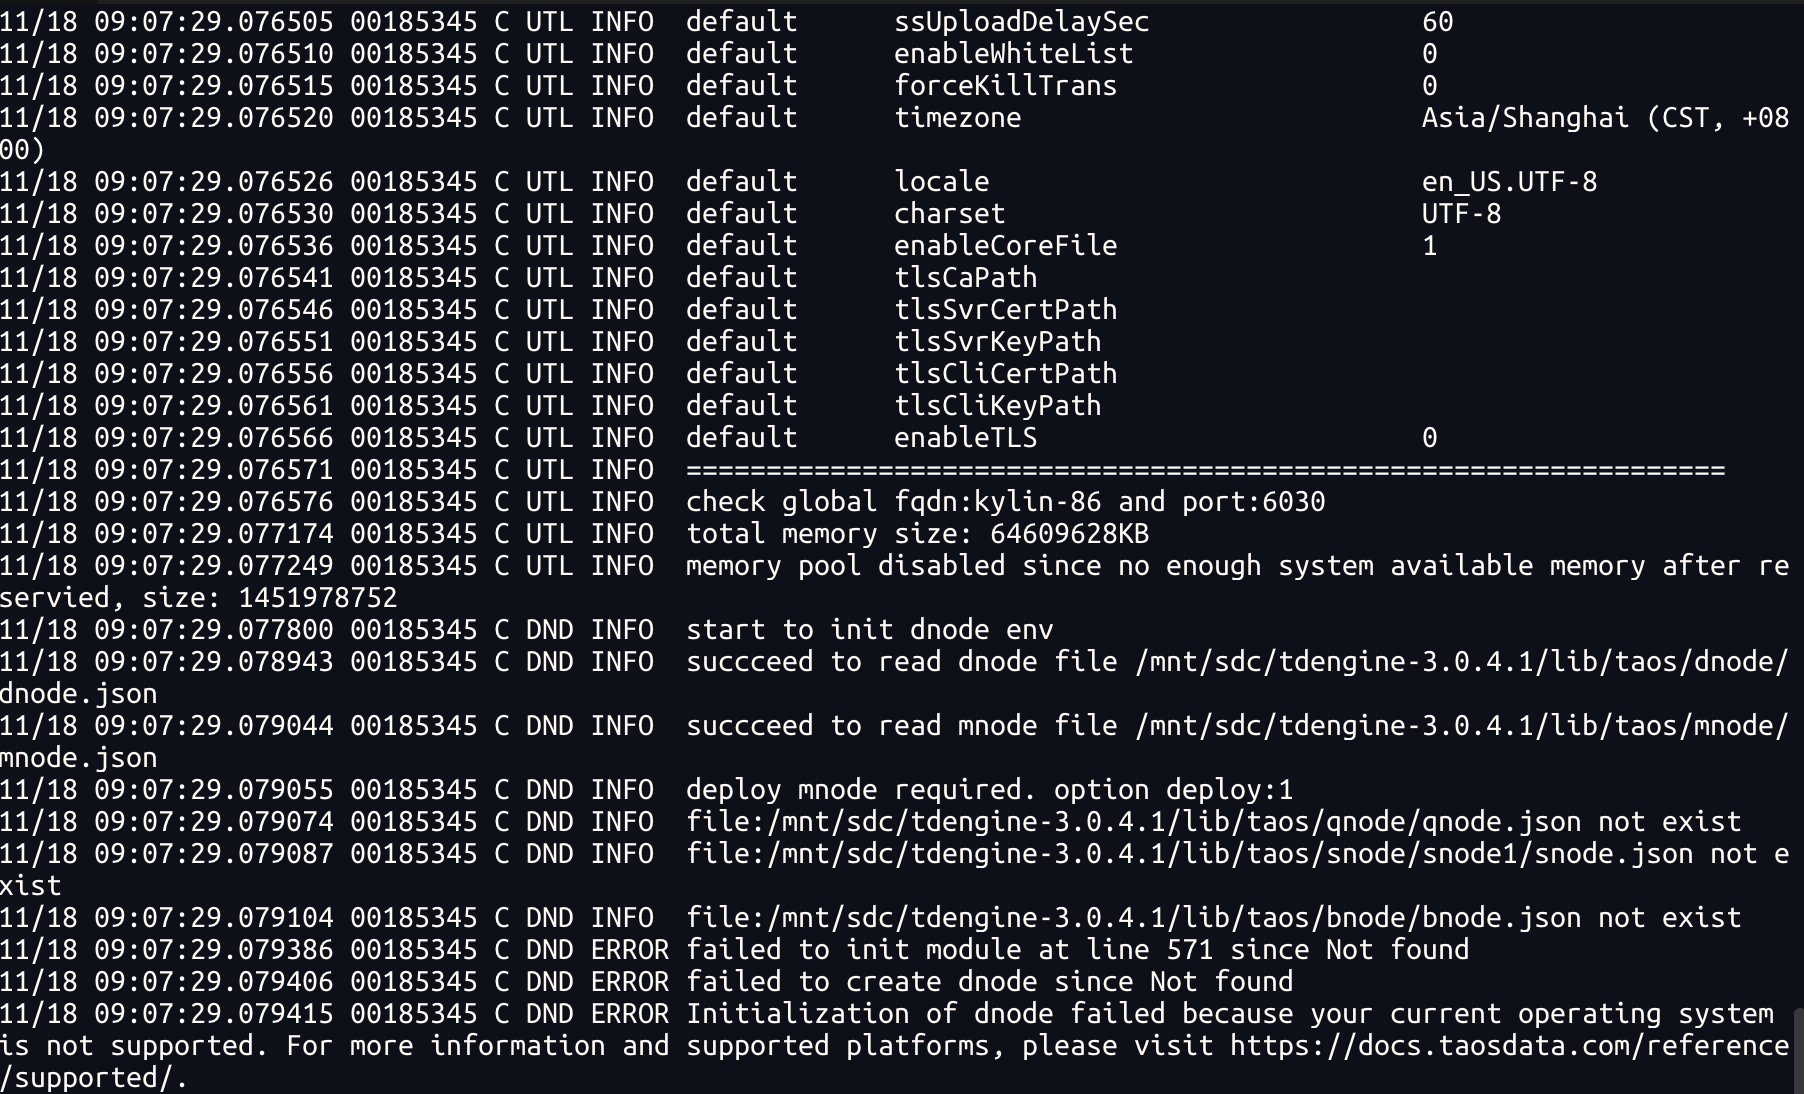Select the tlsCaPath parameter text

(965, 278)
